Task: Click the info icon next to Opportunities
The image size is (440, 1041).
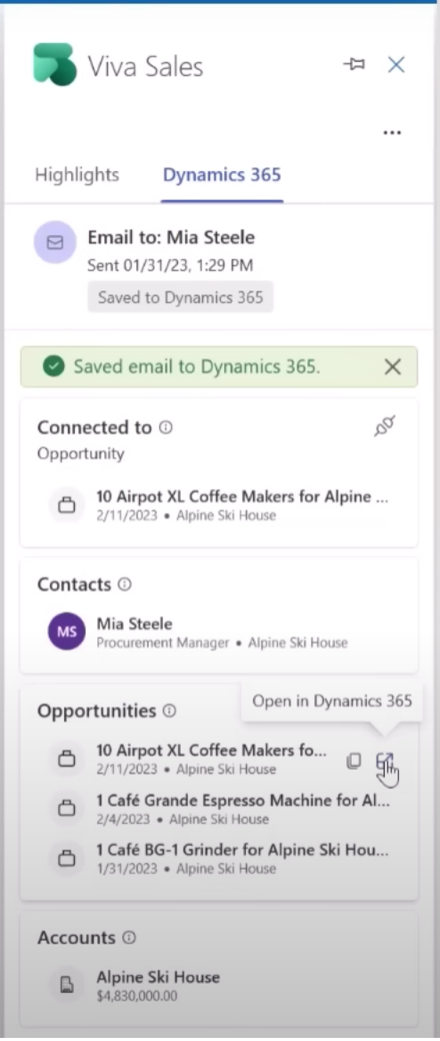Action: [x=170, y=711]
